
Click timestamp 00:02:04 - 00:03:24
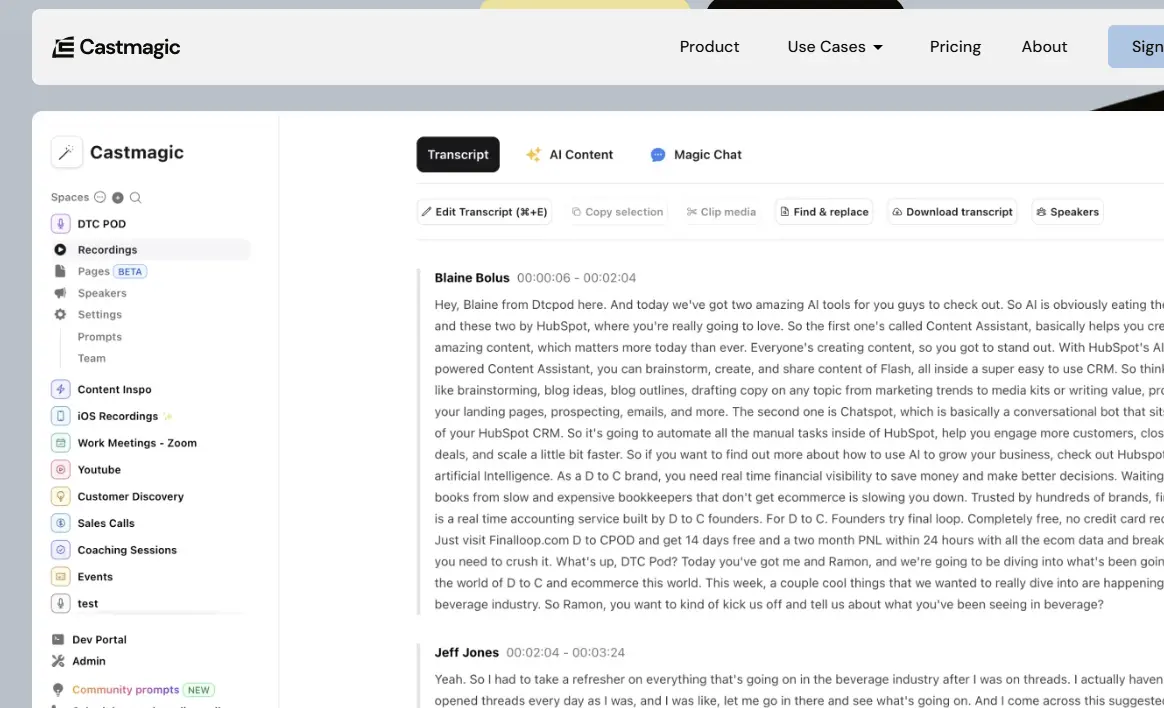coord(565,652)
